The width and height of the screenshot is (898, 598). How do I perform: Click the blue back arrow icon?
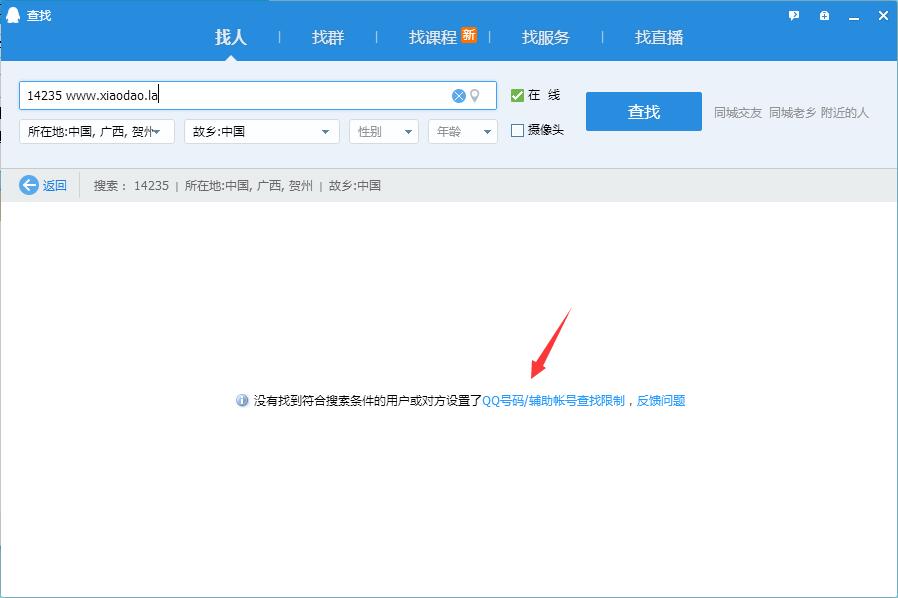click(x=29, y=185)
